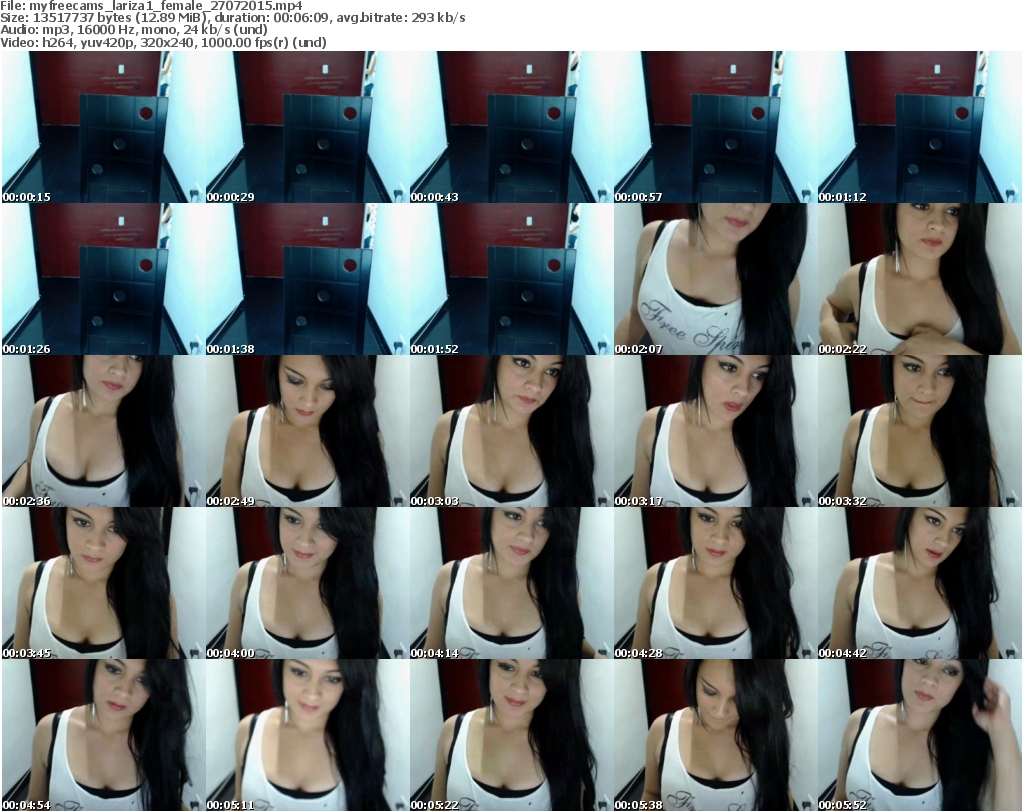Select the thumbnail stamped 00:00:29
This screenshot has width=1024, height=811.
pos(308,127)
